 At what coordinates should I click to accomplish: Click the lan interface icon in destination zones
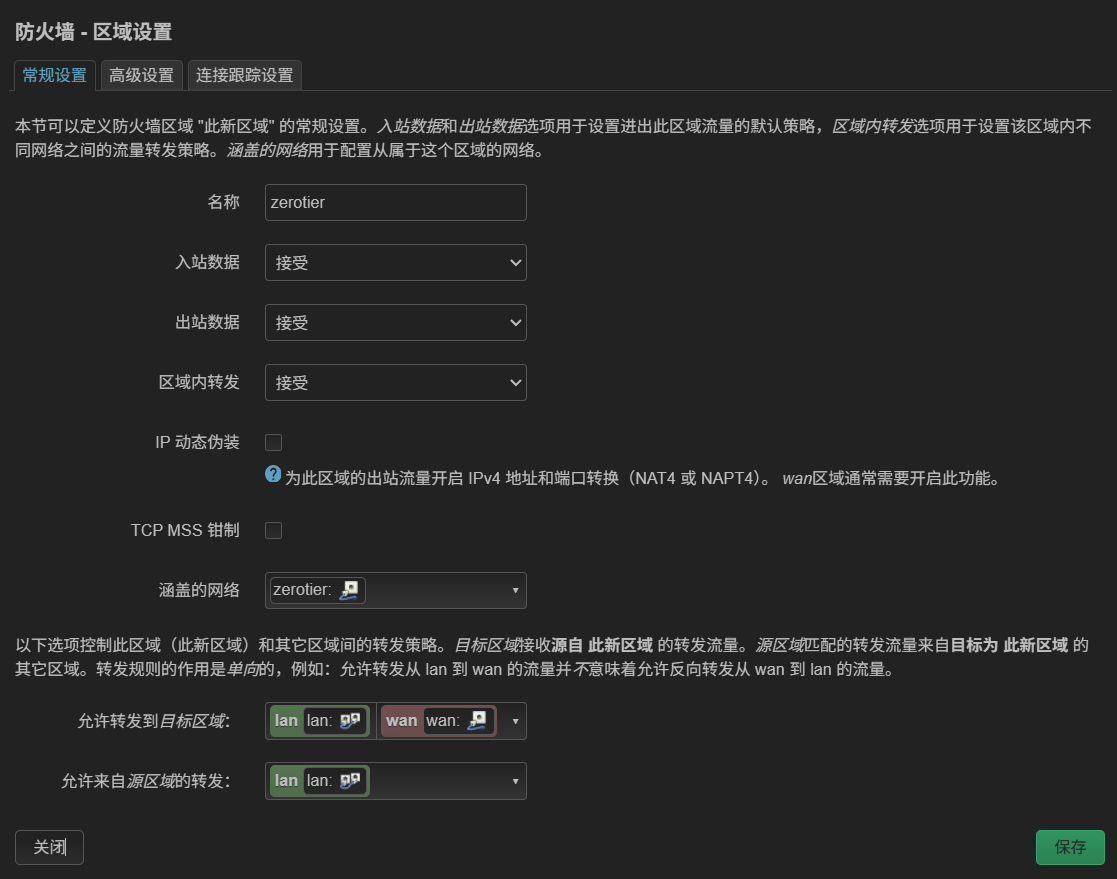(350, 721)
